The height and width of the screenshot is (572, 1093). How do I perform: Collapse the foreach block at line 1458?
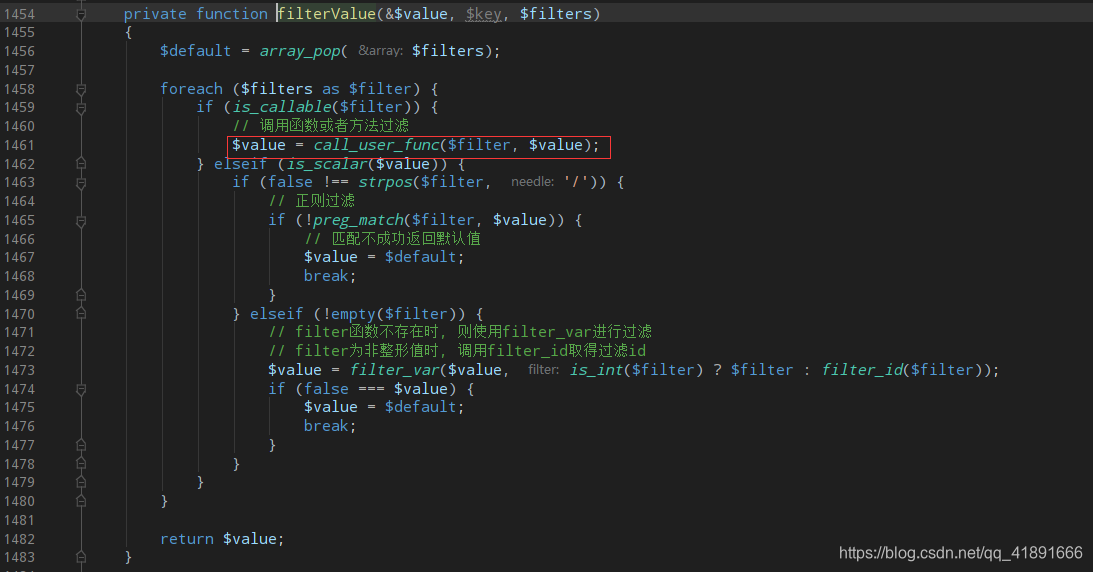[81, 89]
